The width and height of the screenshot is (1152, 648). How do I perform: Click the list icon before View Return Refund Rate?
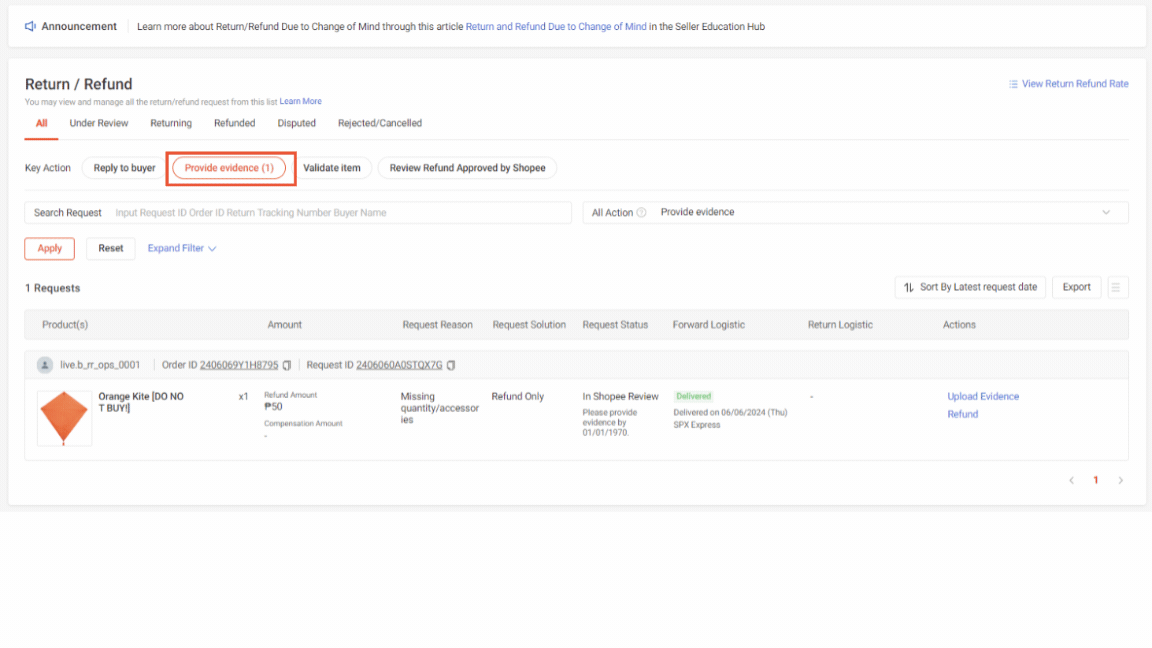pyautogui.click(x=1015, y=83)
